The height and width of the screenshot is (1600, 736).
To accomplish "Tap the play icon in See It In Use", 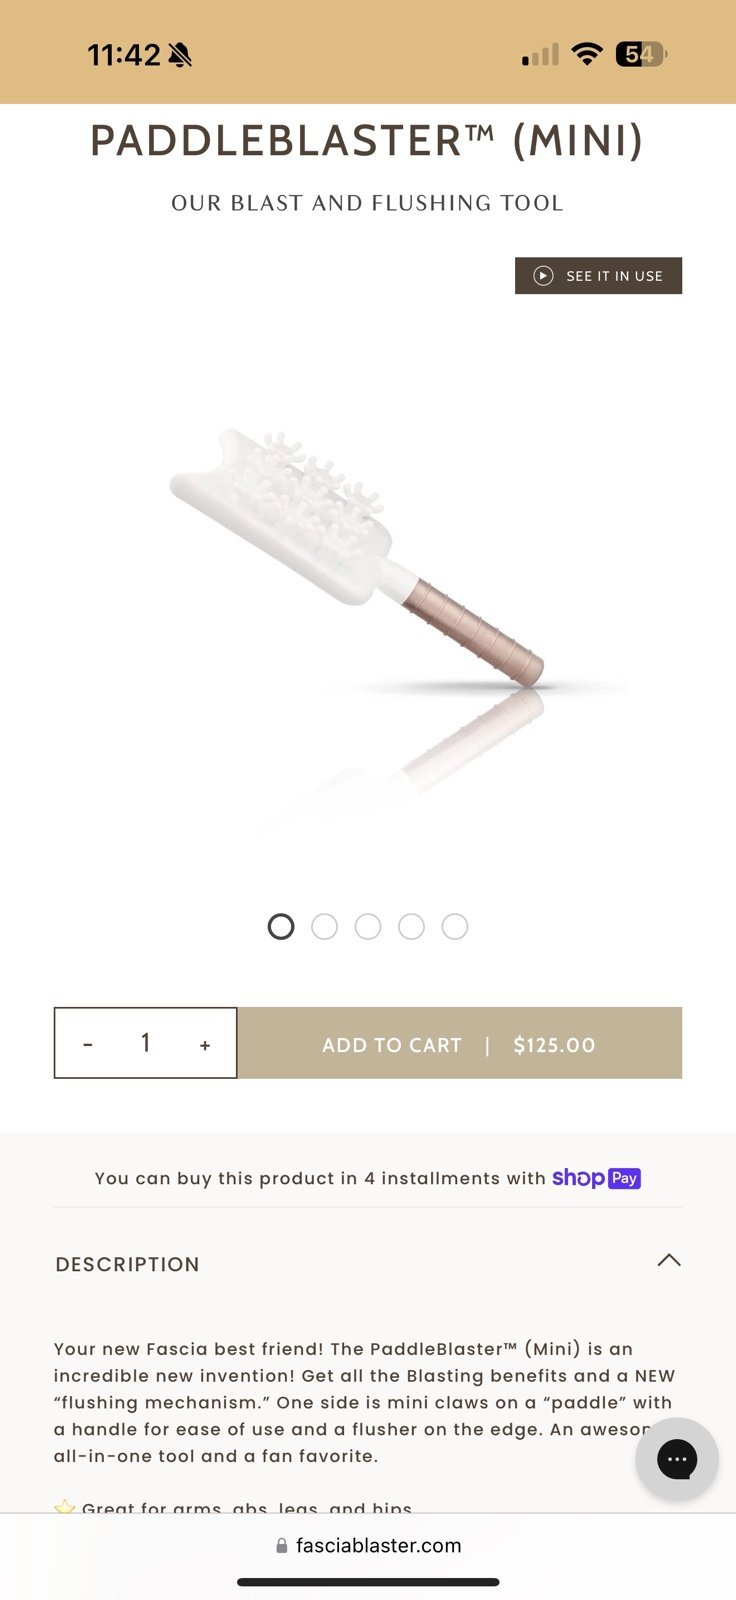I will tap(543, 276).
